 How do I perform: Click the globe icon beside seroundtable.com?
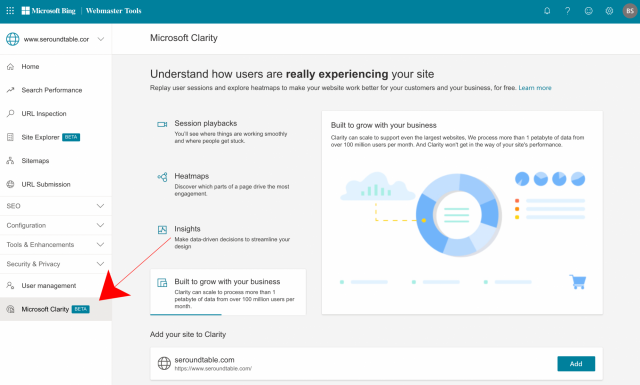[164, 363]
